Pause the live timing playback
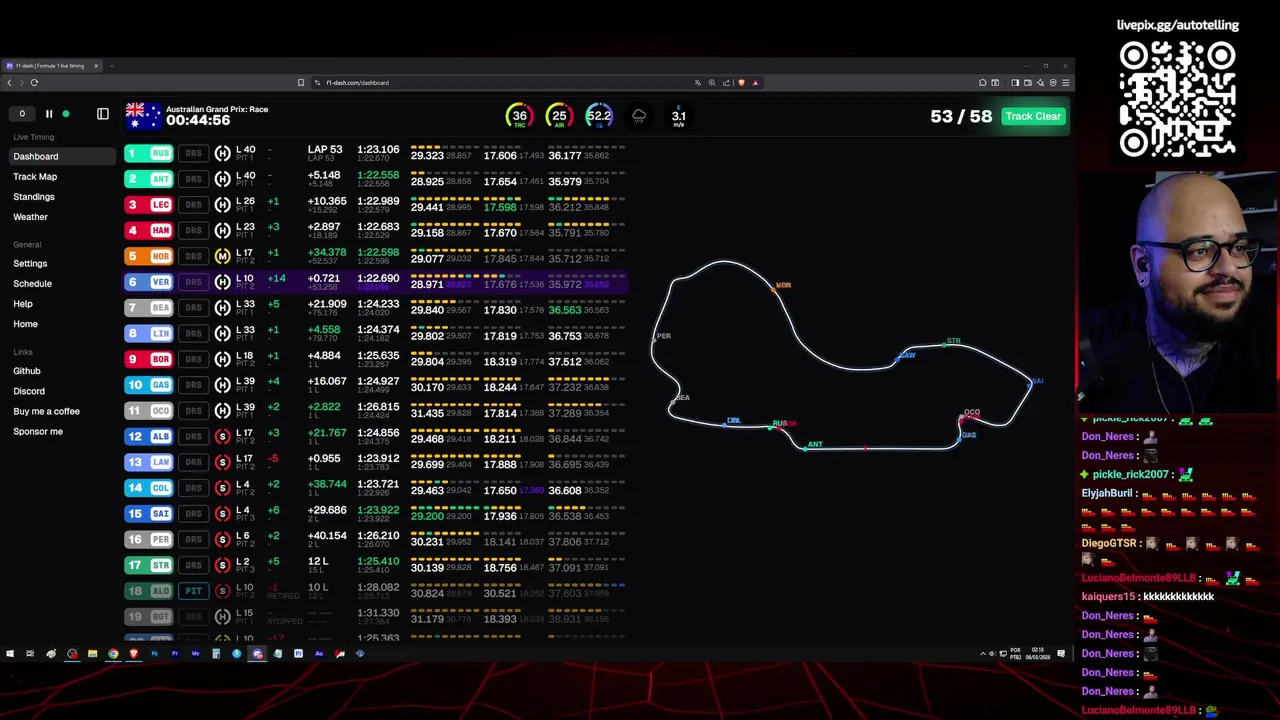This screenshot has width=1280, height=720. 48,114
